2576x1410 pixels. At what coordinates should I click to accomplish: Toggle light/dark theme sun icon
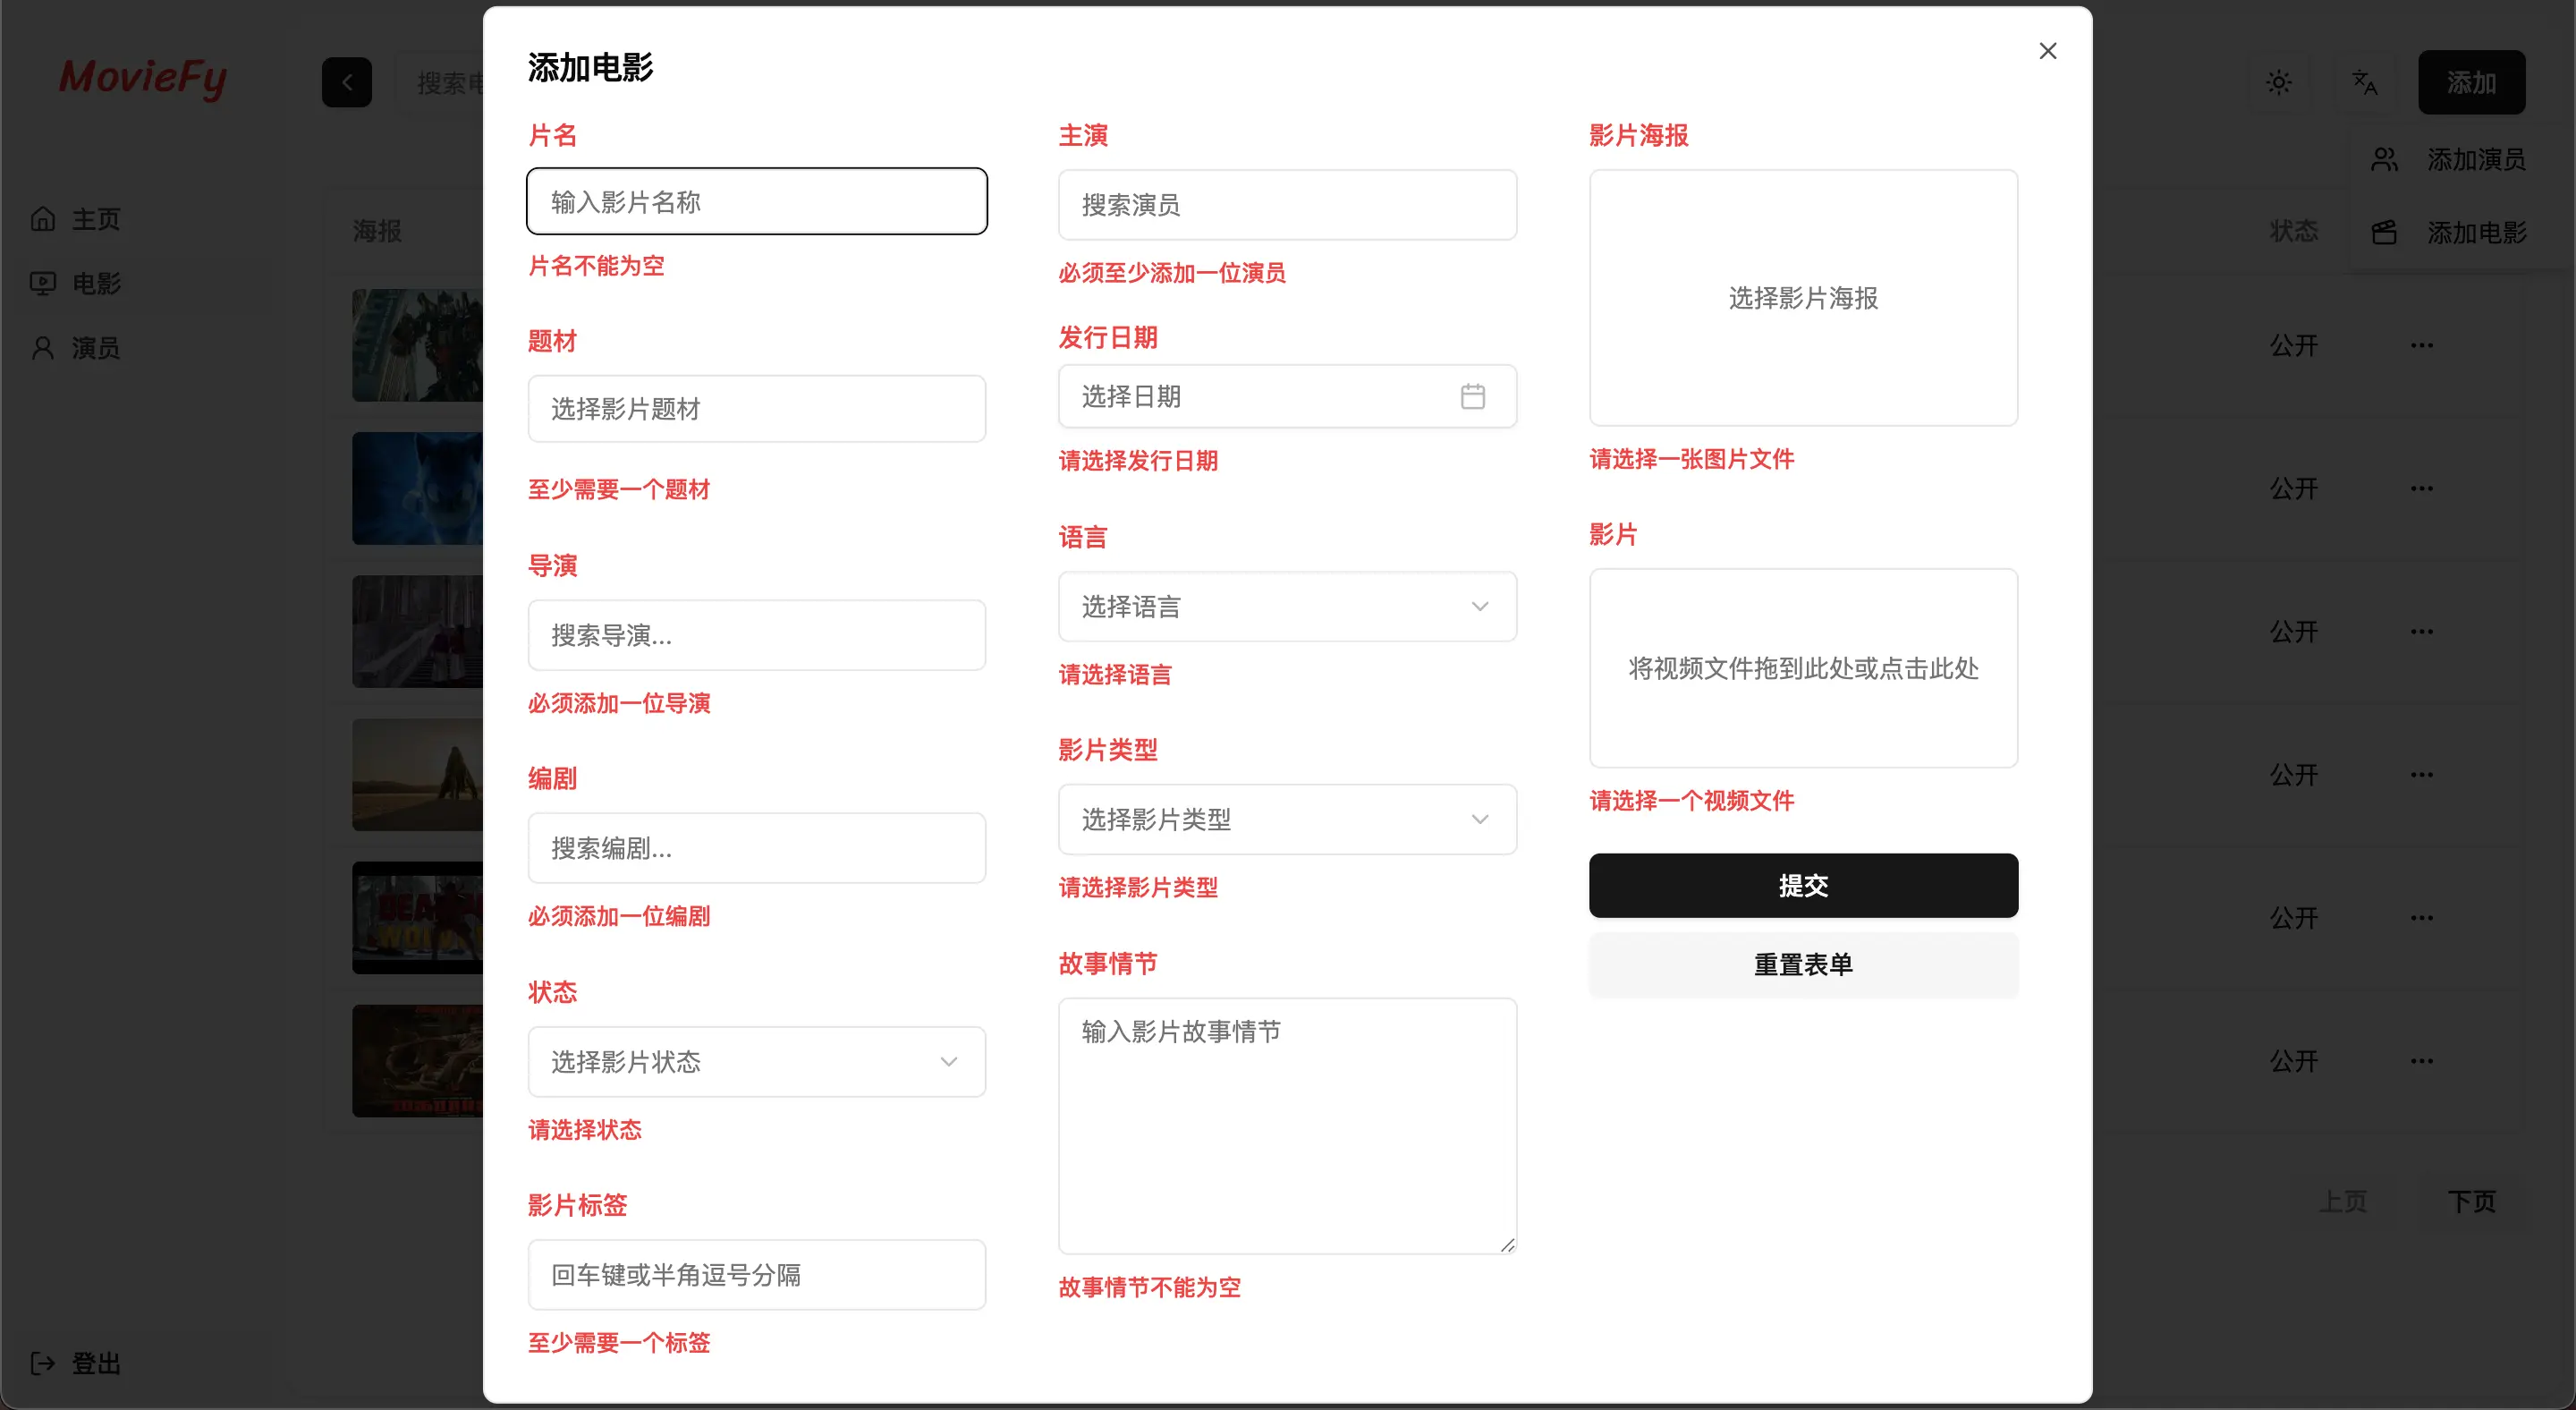click(x=2278, y=82)
